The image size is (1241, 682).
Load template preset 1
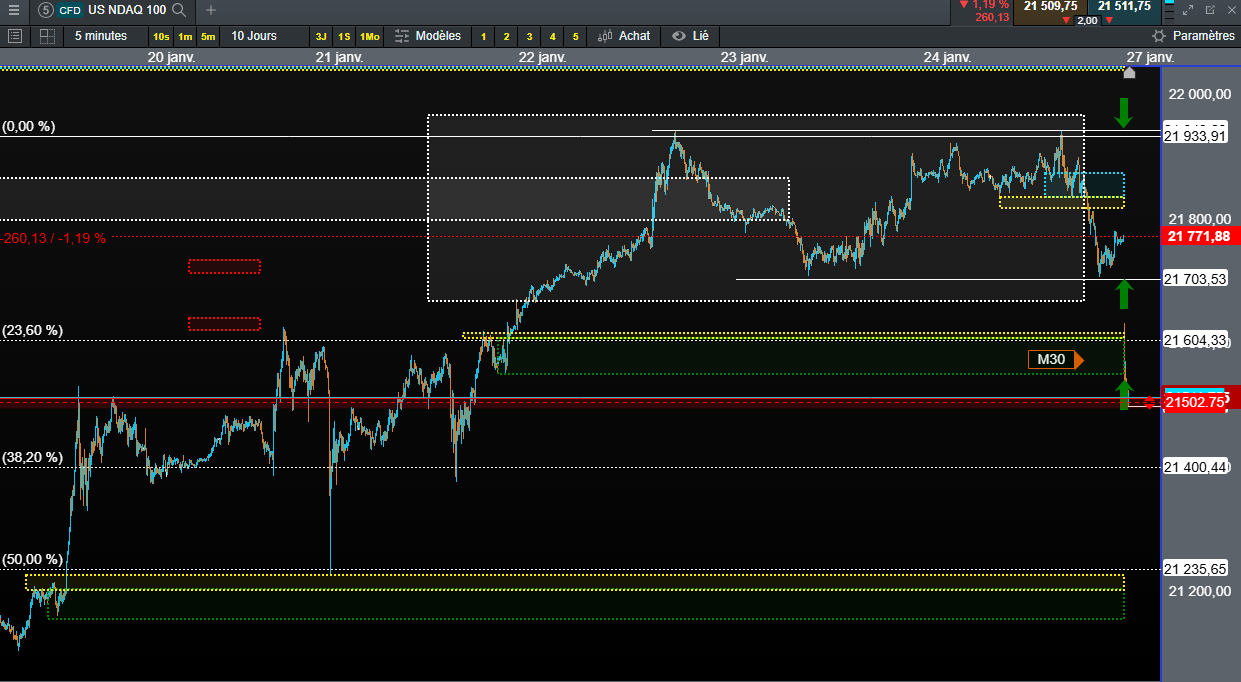coord(484,37)
